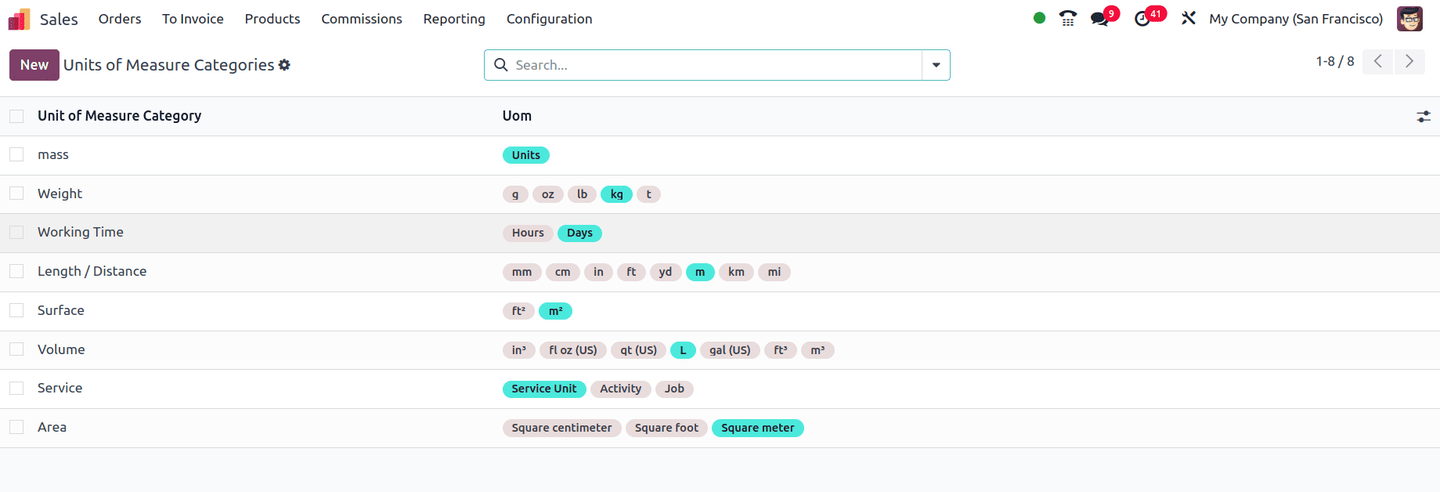Tick the checkbox for Volume category
The height and width of the screenshot is (492, 1440).
(x=16, y=350)
